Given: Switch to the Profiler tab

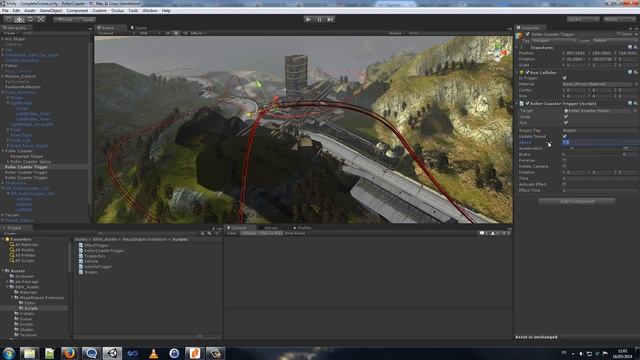Looking at the screenshot, I should coord(302,228).
